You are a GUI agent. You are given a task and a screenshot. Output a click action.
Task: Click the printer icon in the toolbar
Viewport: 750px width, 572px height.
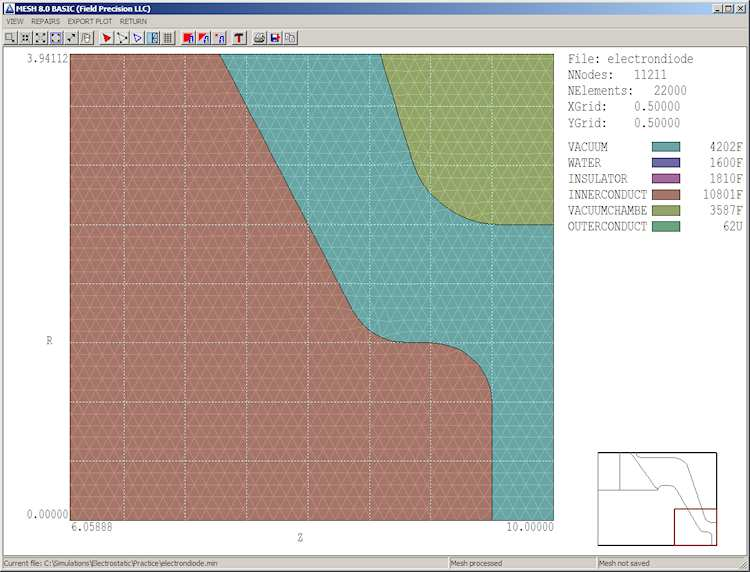click(x=259, y=38)
